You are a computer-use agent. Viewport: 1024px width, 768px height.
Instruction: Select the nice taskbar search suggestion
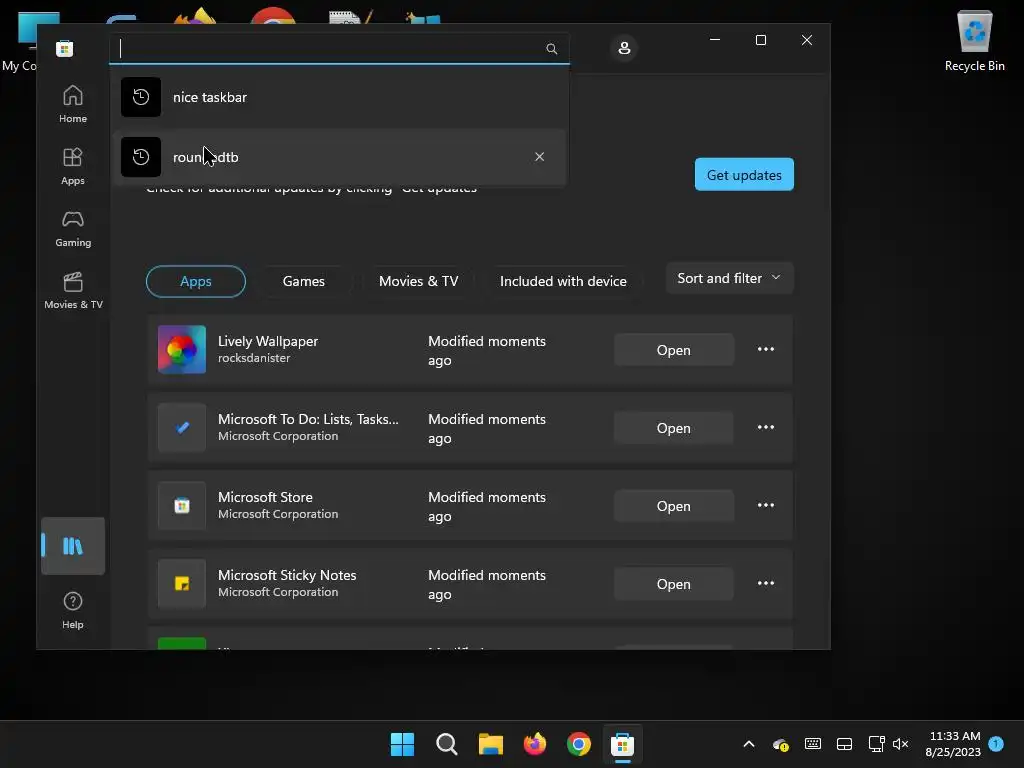[x=339, y=97]
